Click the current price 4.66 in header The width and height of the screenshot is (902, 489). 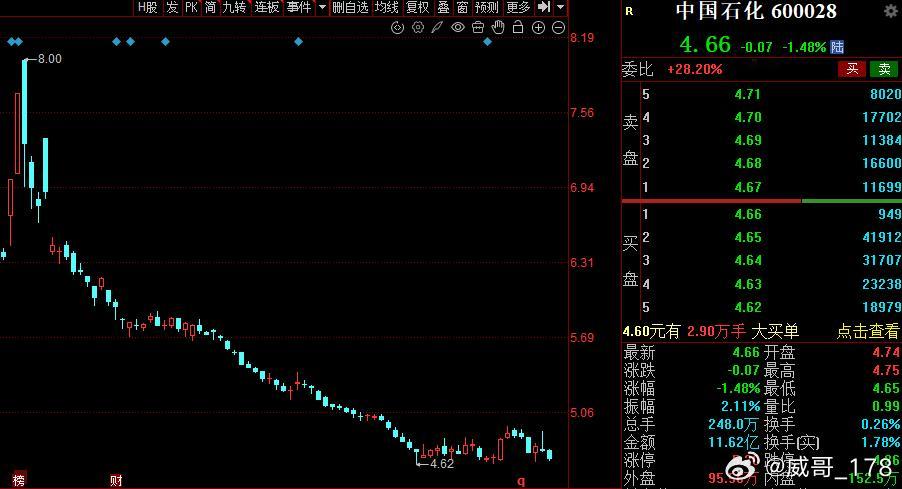tap(705, 44)
